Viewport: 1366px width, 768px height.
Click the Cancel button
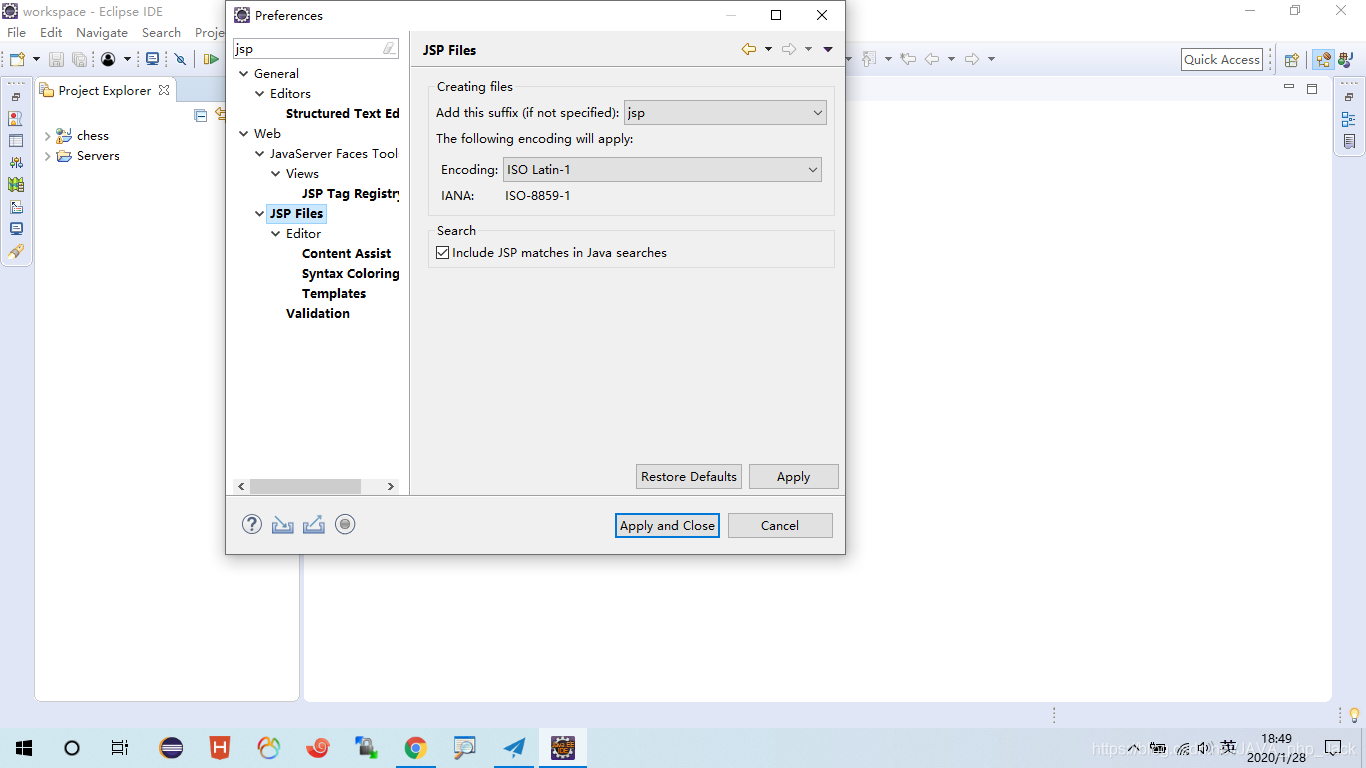point(780,525)
